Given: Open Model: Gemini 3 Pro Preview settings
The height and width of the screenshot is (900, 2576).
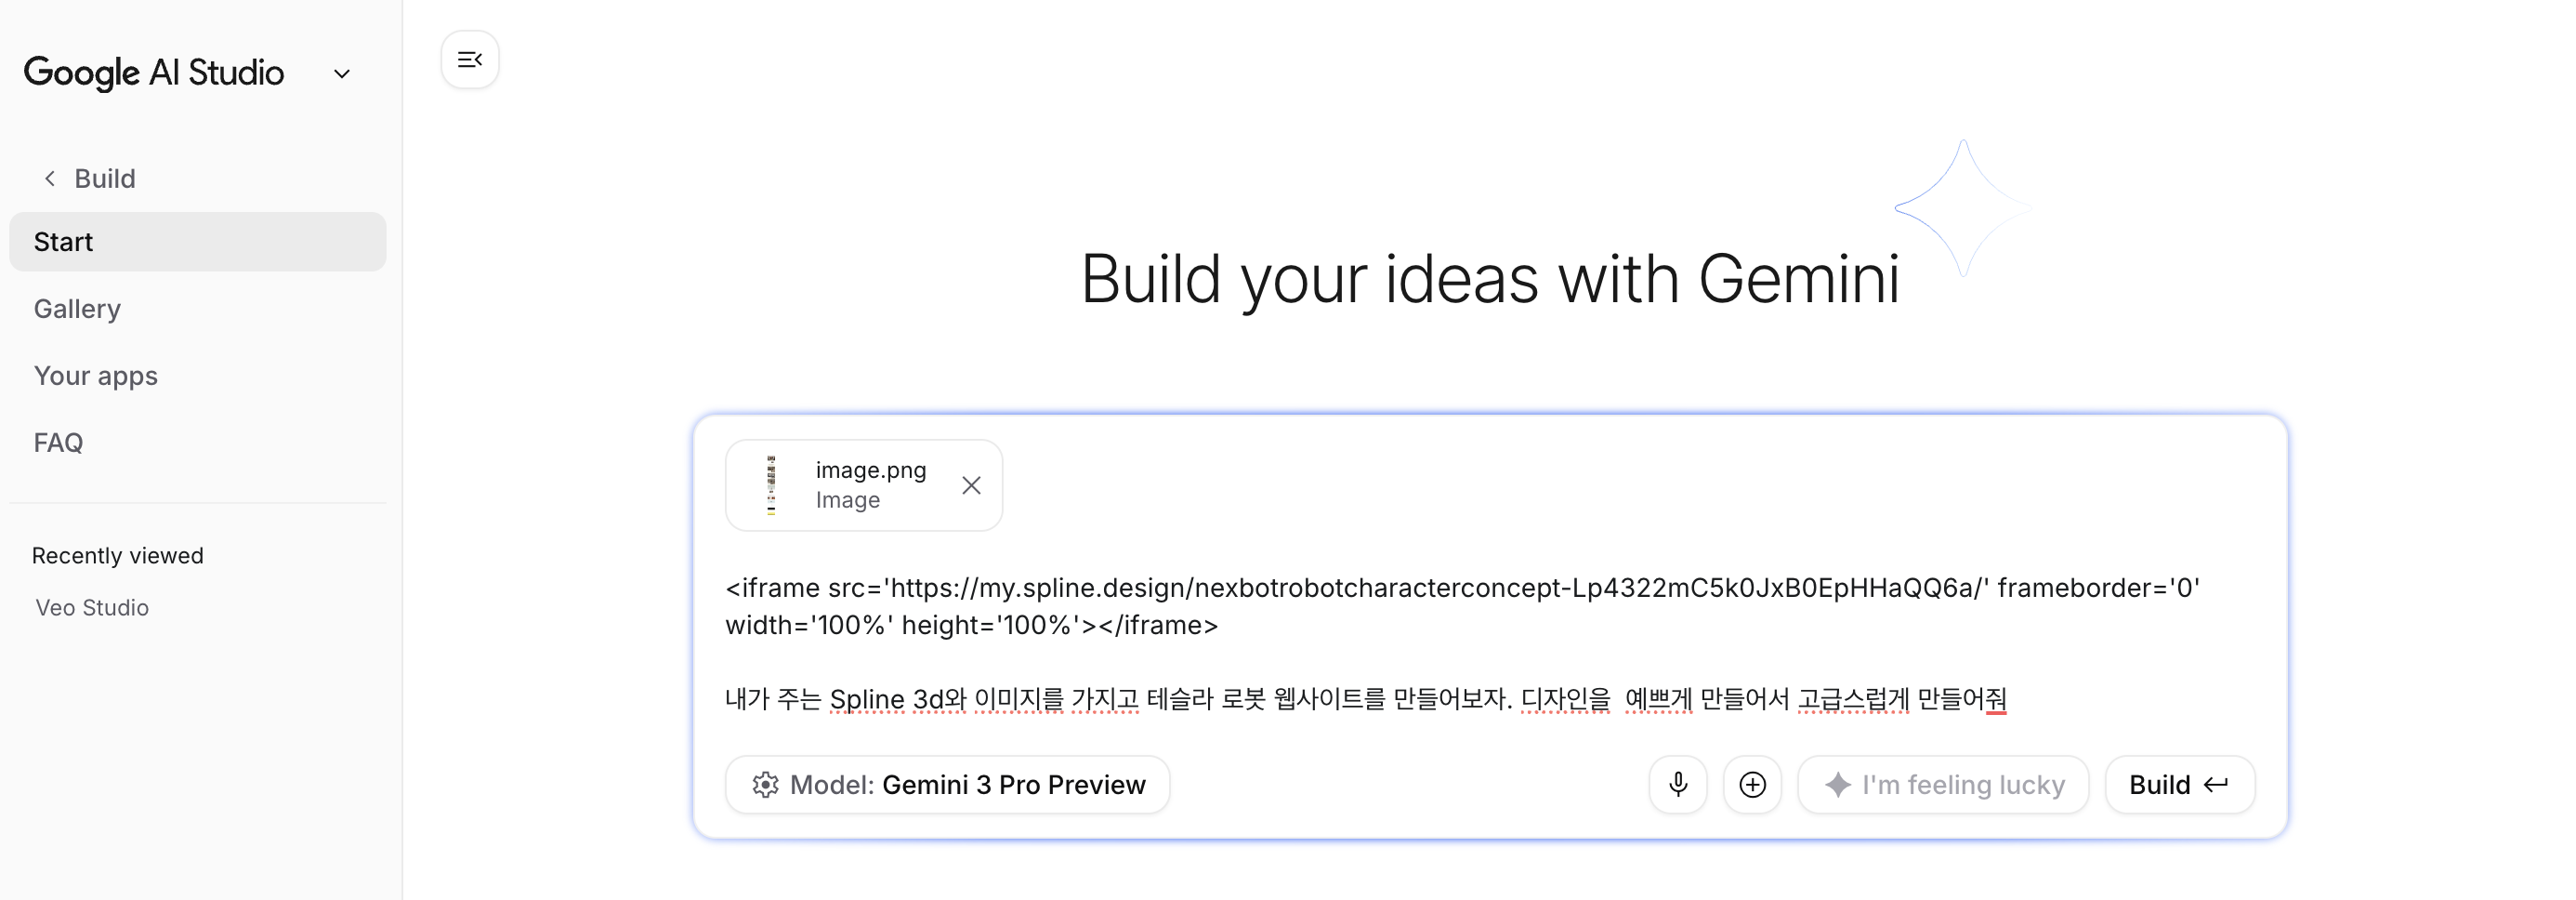Looking at the screenshot, I should tap(947, 784).
